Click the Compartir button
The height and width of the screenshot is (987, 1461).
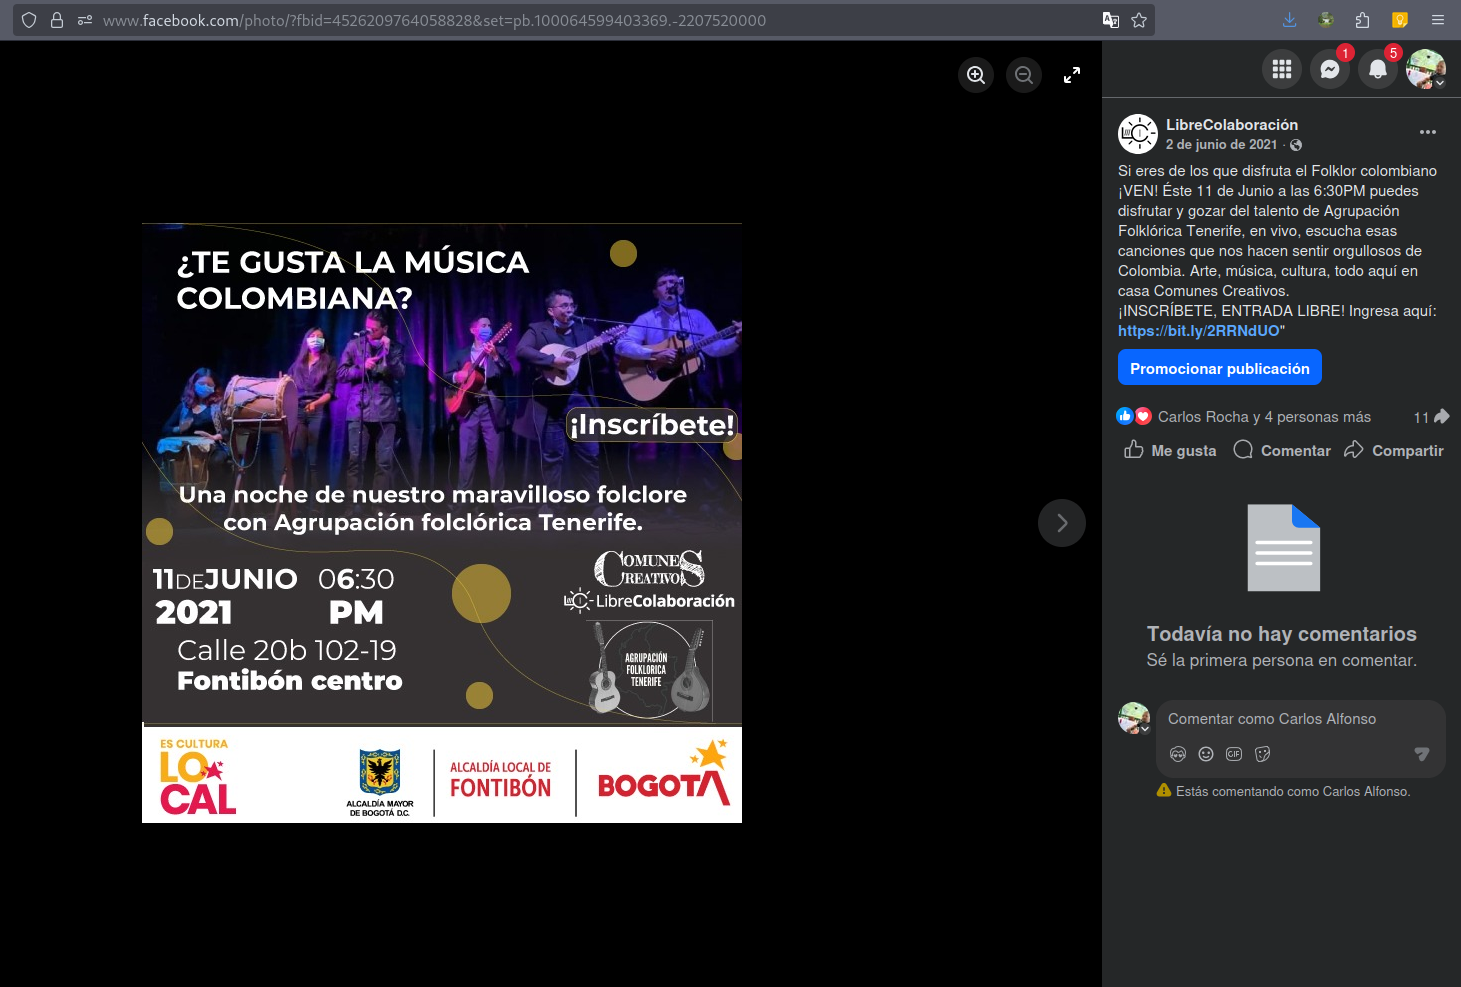click(1394, 450)
